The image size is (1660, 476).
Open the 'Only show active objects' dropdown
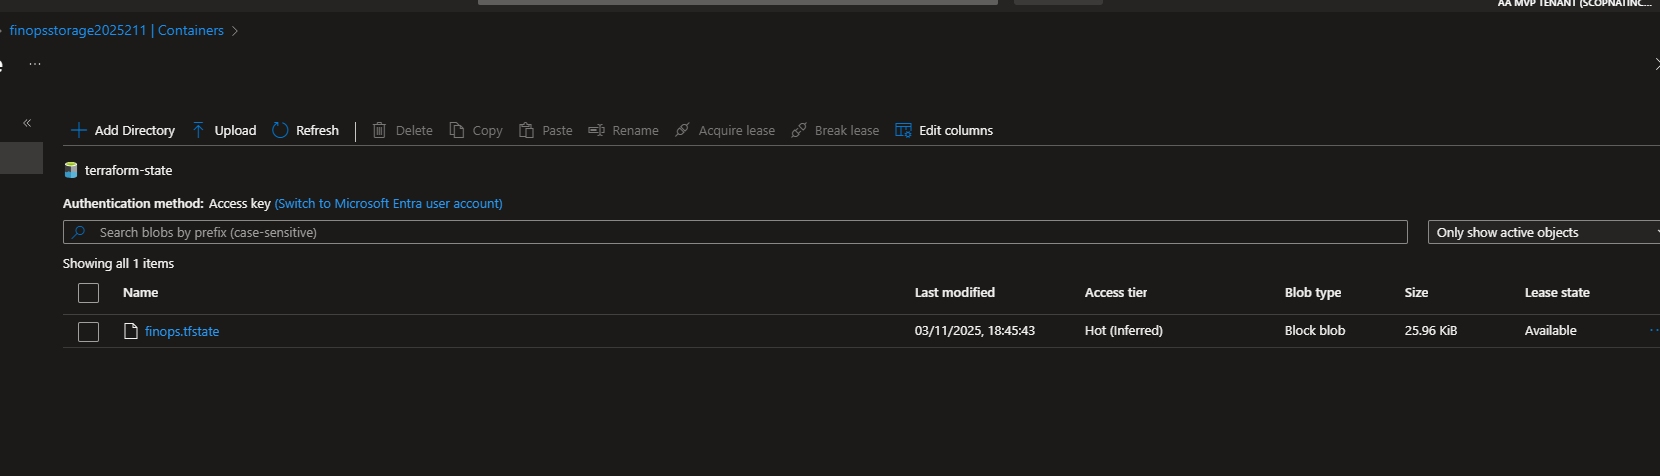[x=1542, y=232]
